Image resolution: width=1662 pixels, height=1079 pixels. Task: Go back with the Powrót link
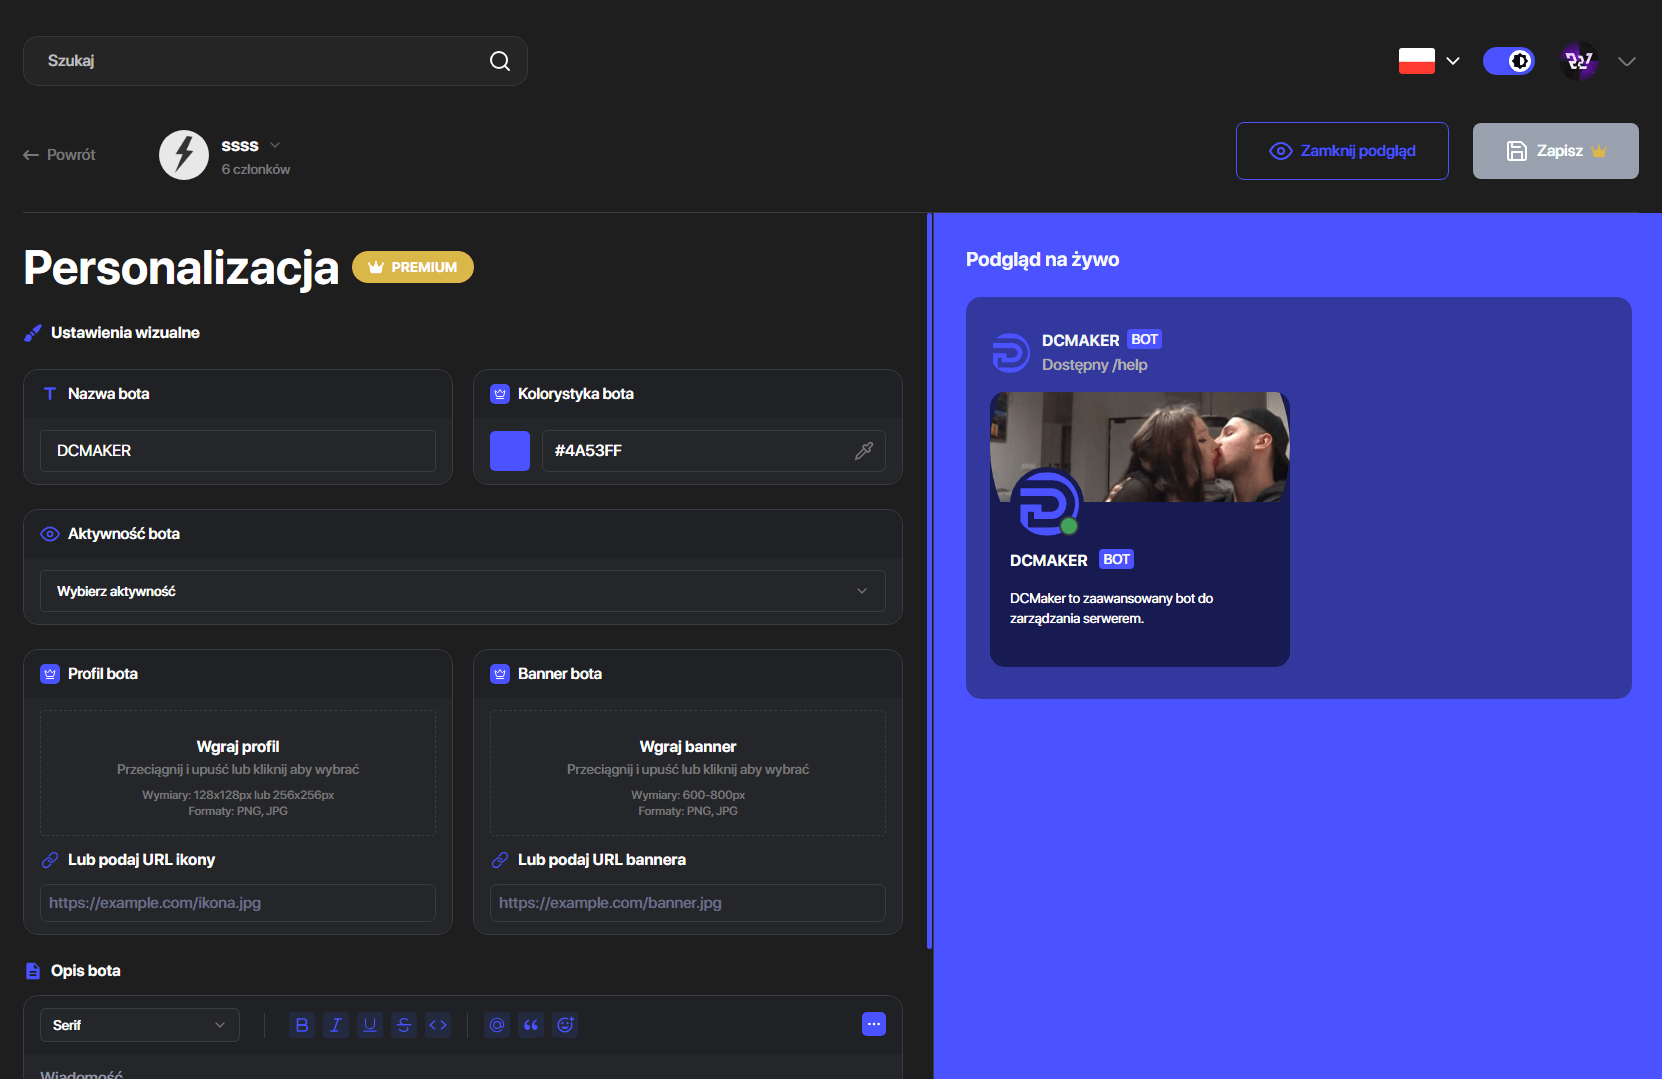[x=60, y=155]
